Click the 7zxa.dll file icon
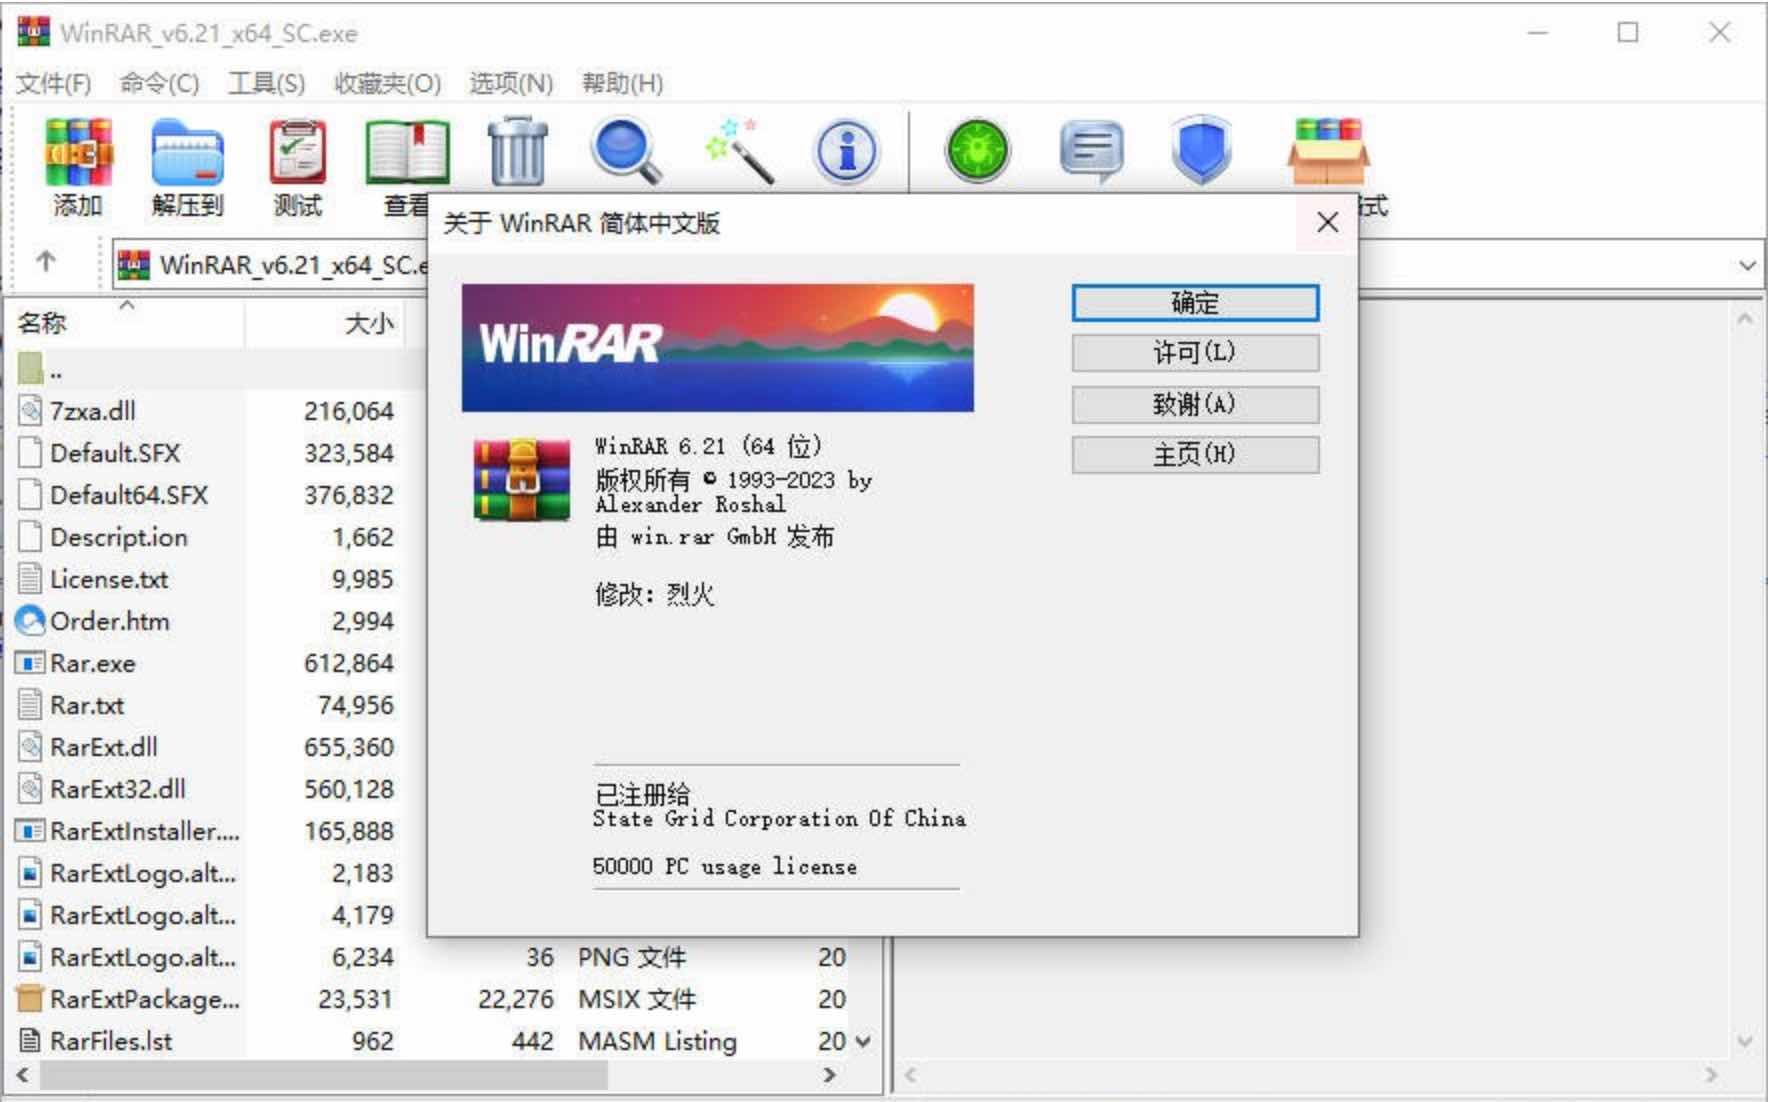 [x=31, y=411]
